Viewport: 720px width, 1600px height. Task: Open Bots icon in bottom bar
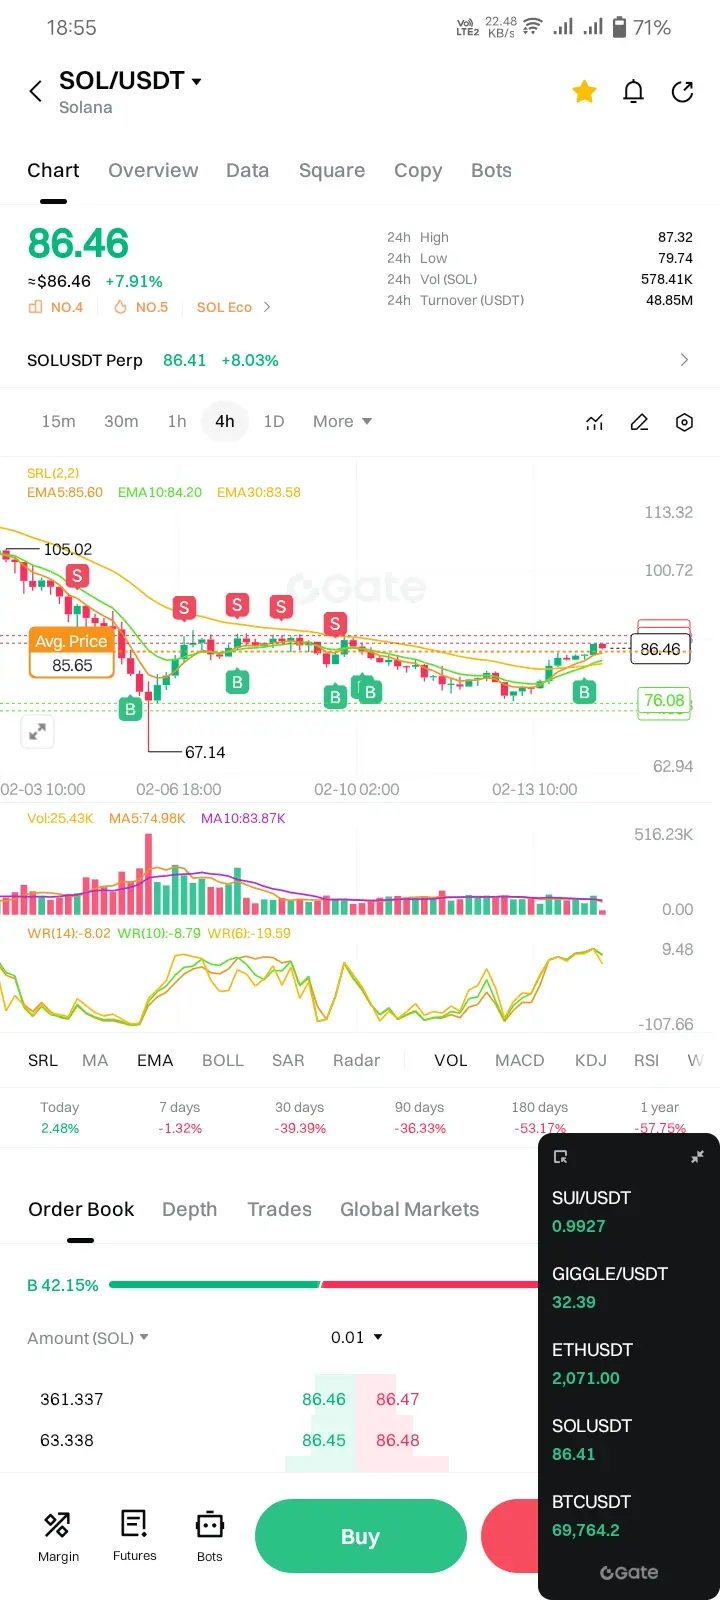pyautogui.click(x=210, y=1536)
